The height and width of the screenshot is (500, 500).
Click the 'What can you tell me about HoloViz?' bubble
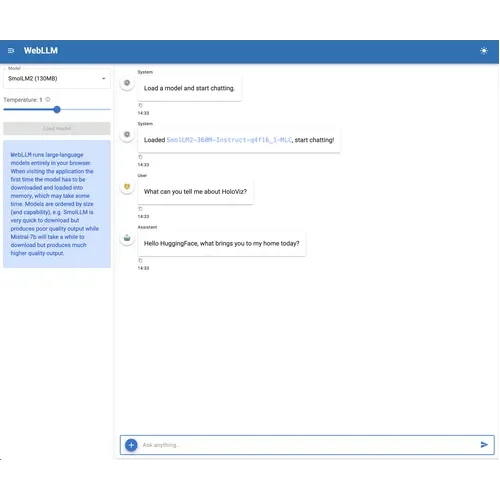[195, 192]
